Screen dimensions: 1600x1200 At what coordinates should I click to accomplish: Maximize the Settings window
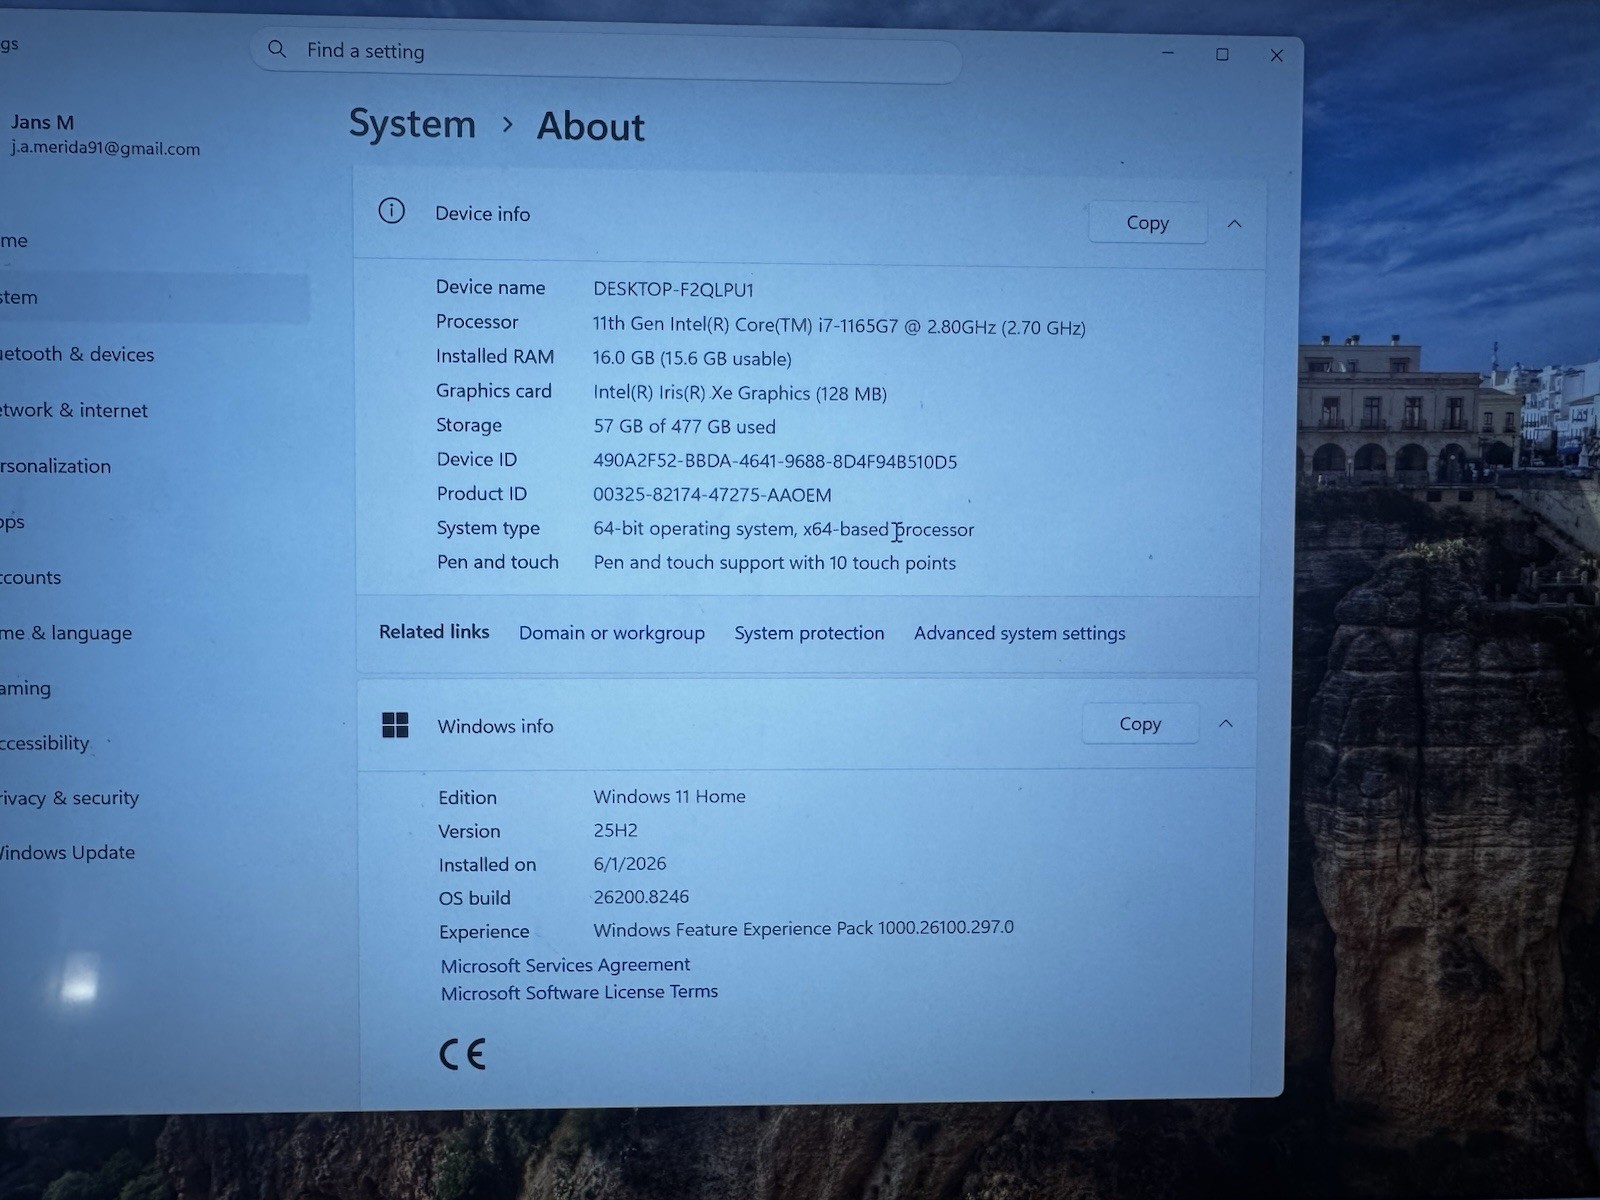(x=1222, y=54)
